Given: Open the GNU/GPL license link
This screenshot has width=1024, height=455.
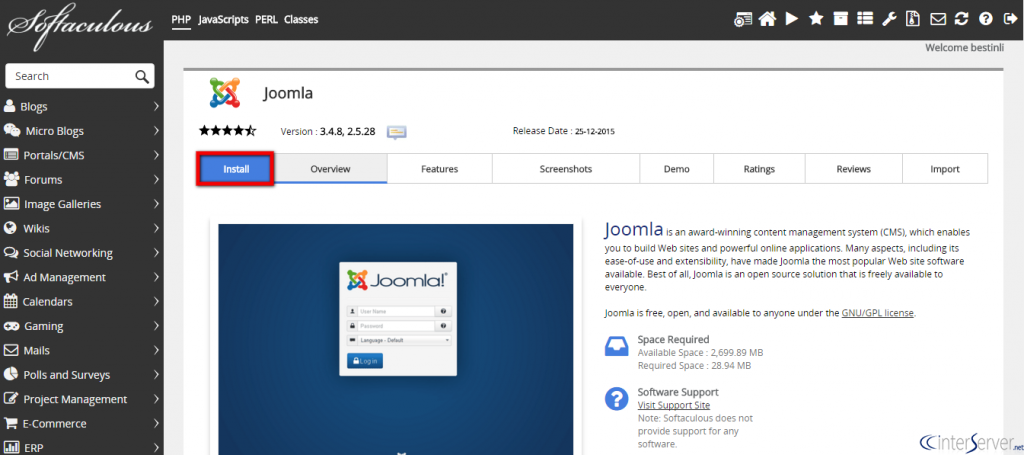Looking at the screenshot, I should (x=878, y=313).
